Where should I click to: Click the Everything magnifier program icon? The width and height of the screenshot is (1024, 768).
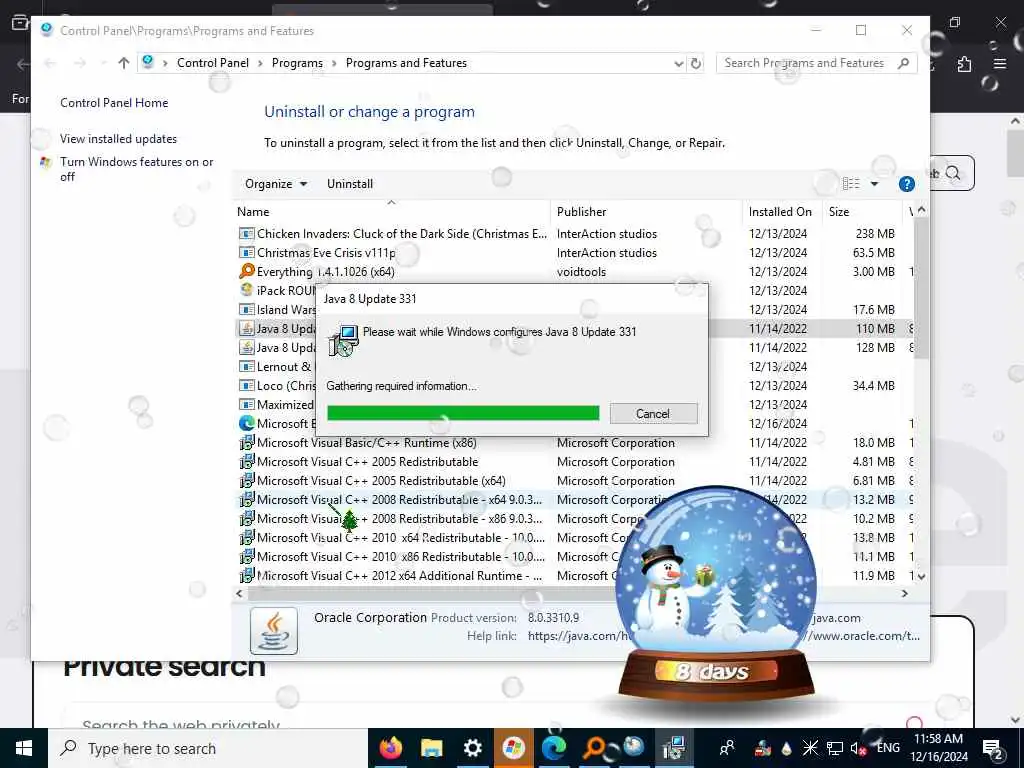point(247,270)
